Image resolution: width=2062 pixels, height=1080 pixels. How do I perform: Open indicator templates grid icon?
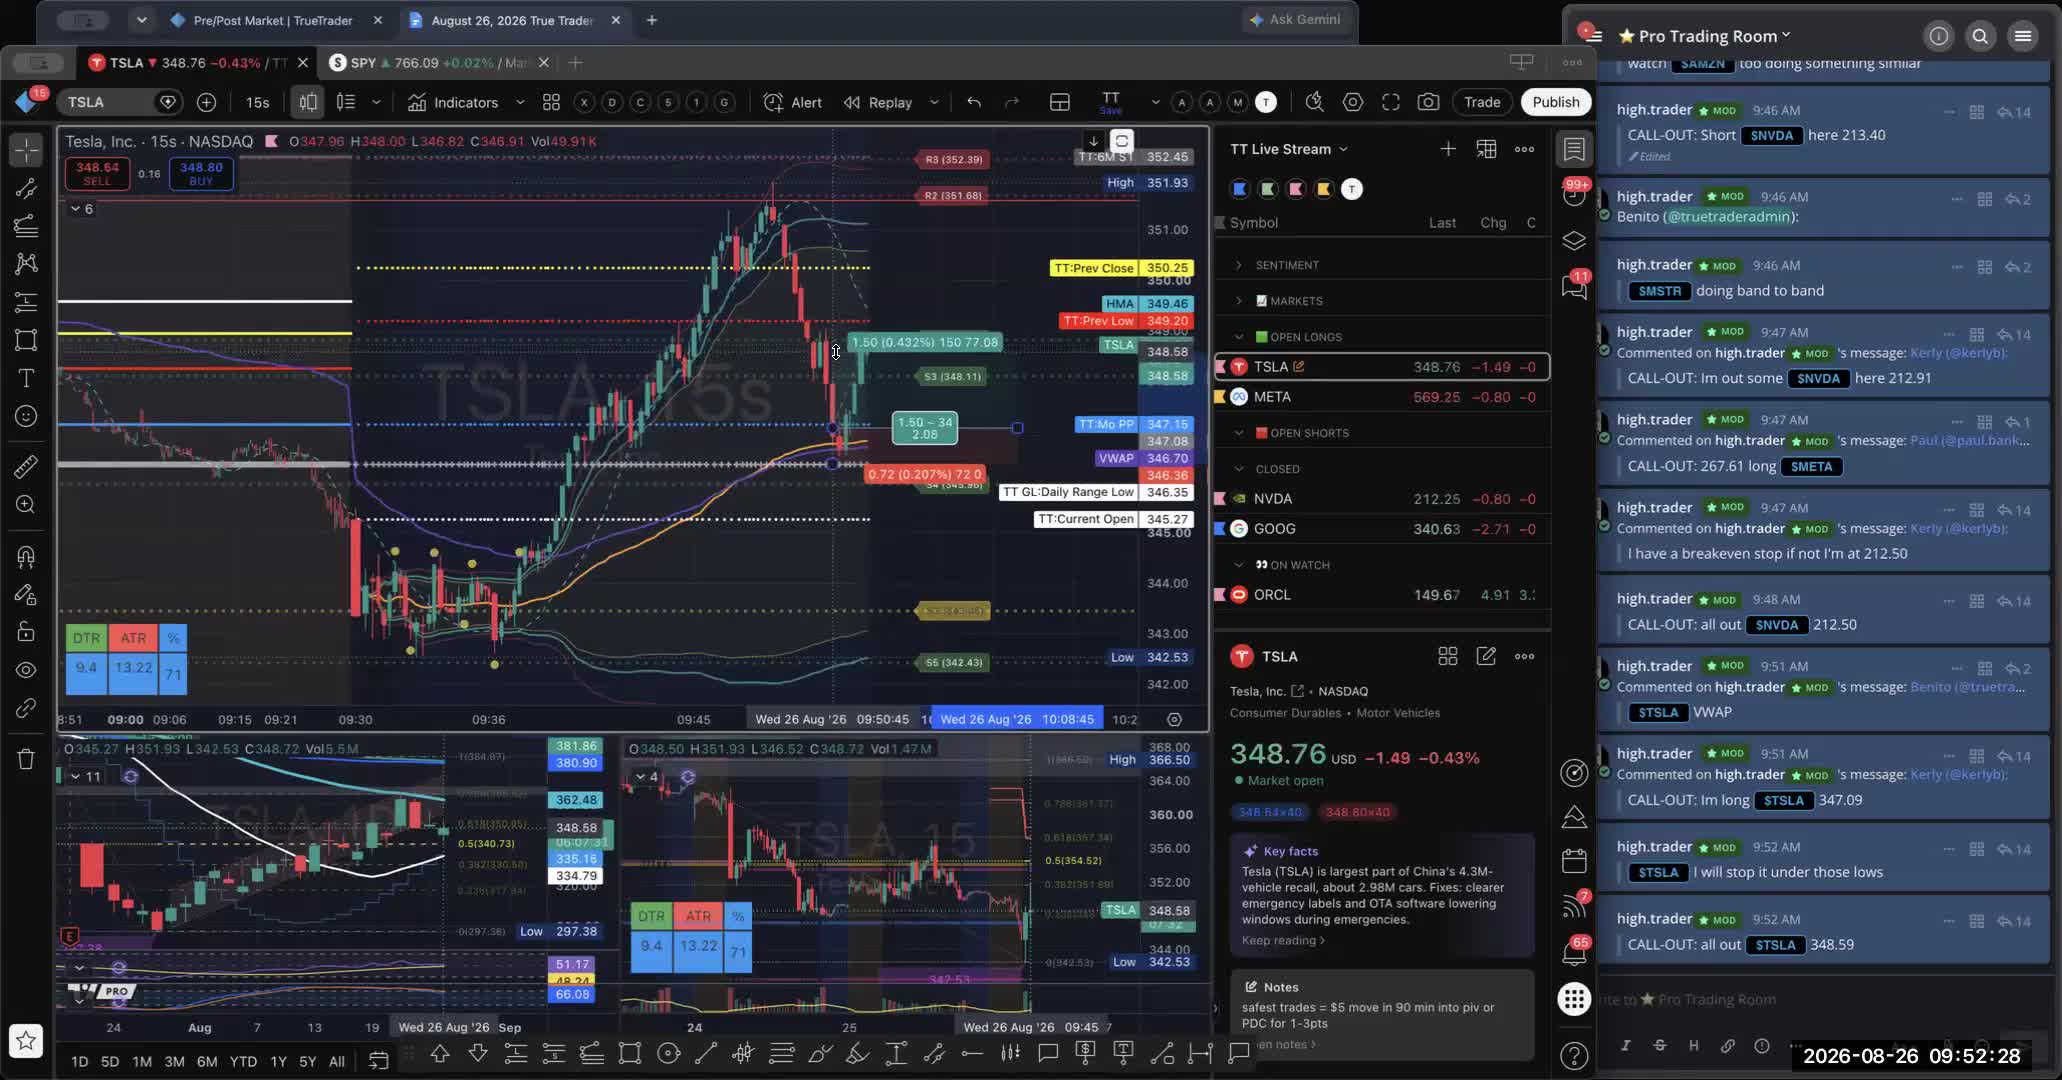551,102
